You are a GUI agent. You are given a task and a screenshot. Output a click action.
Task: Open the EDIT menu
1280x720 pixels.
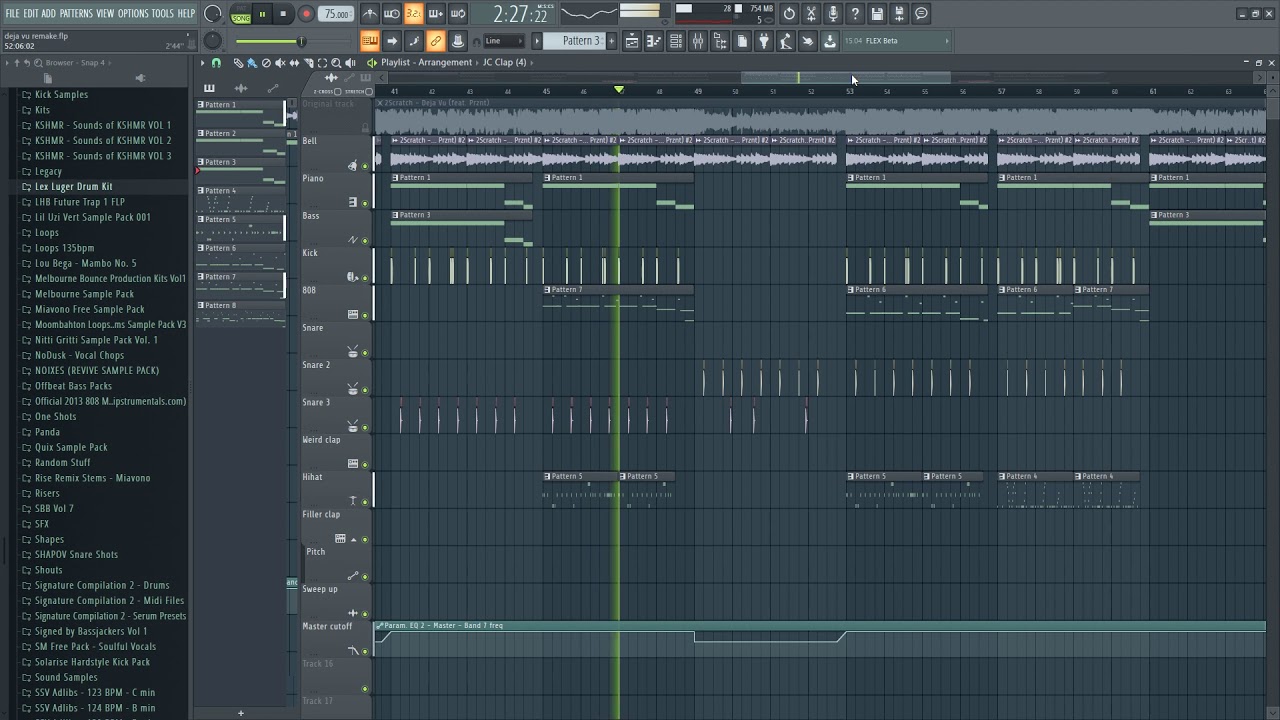[31, 13]
